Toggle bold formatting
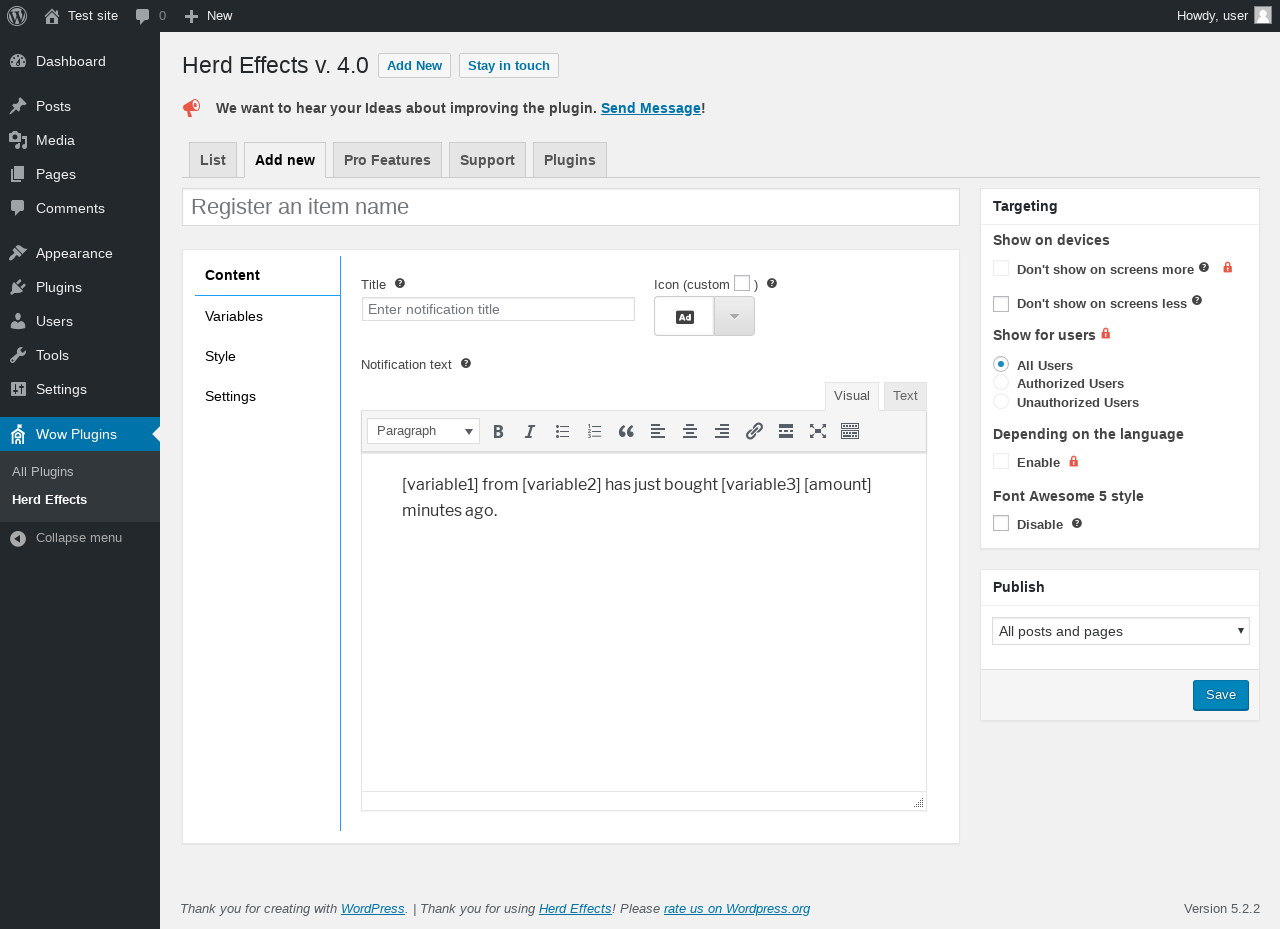 coord(498,431)
